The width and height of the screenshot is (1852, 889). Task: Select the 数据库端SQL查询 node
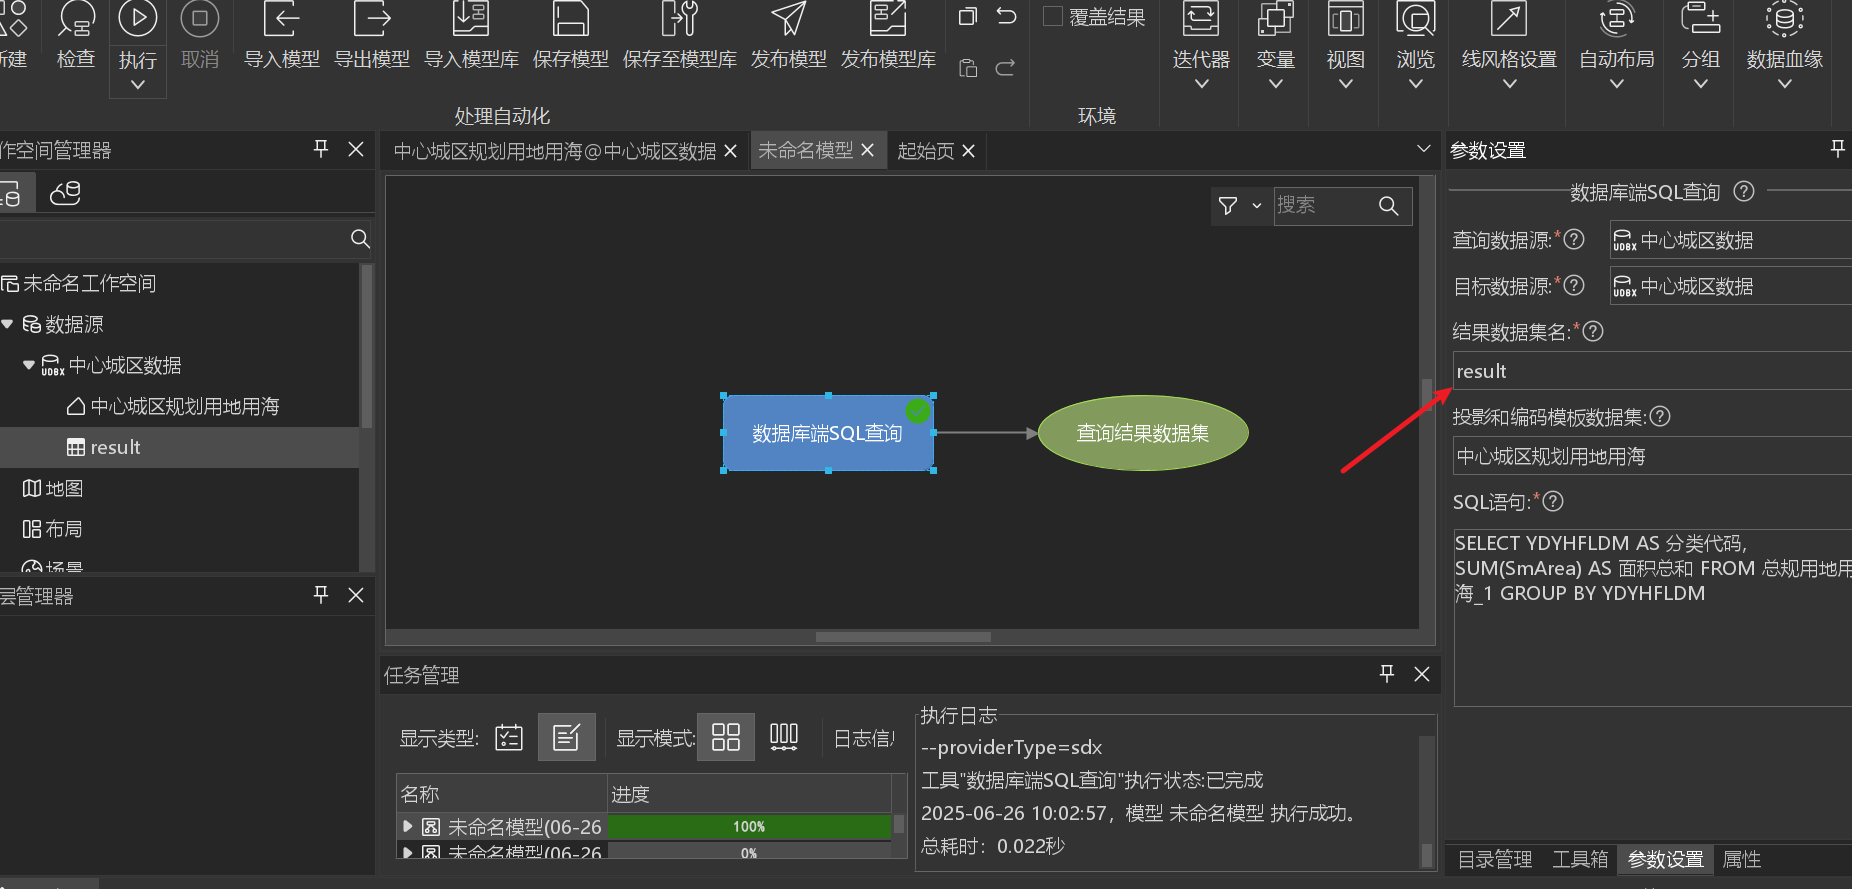828,433
